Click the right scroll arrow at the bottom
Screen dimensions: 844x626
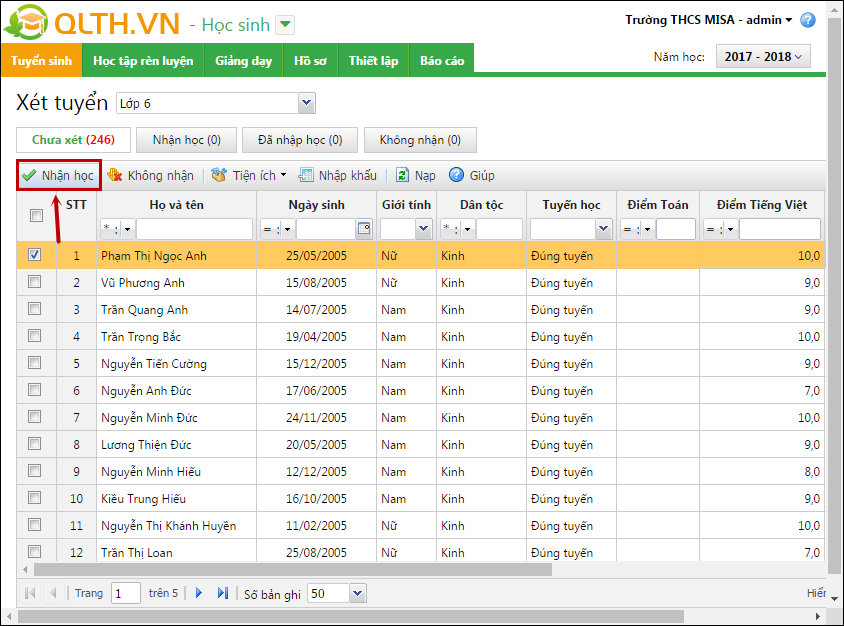pos(818,616)
